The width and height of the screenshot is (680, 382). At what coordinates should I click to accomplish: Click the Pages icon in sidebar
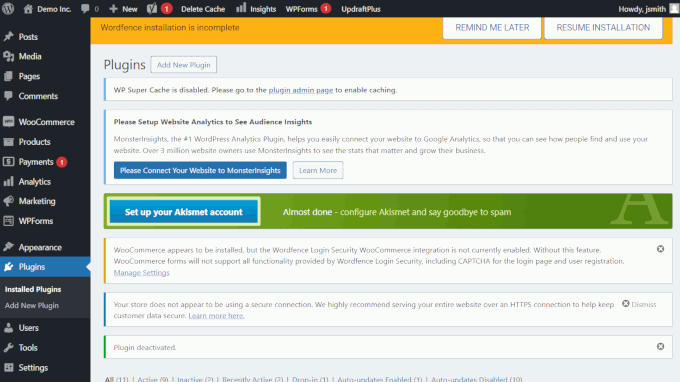9,76
